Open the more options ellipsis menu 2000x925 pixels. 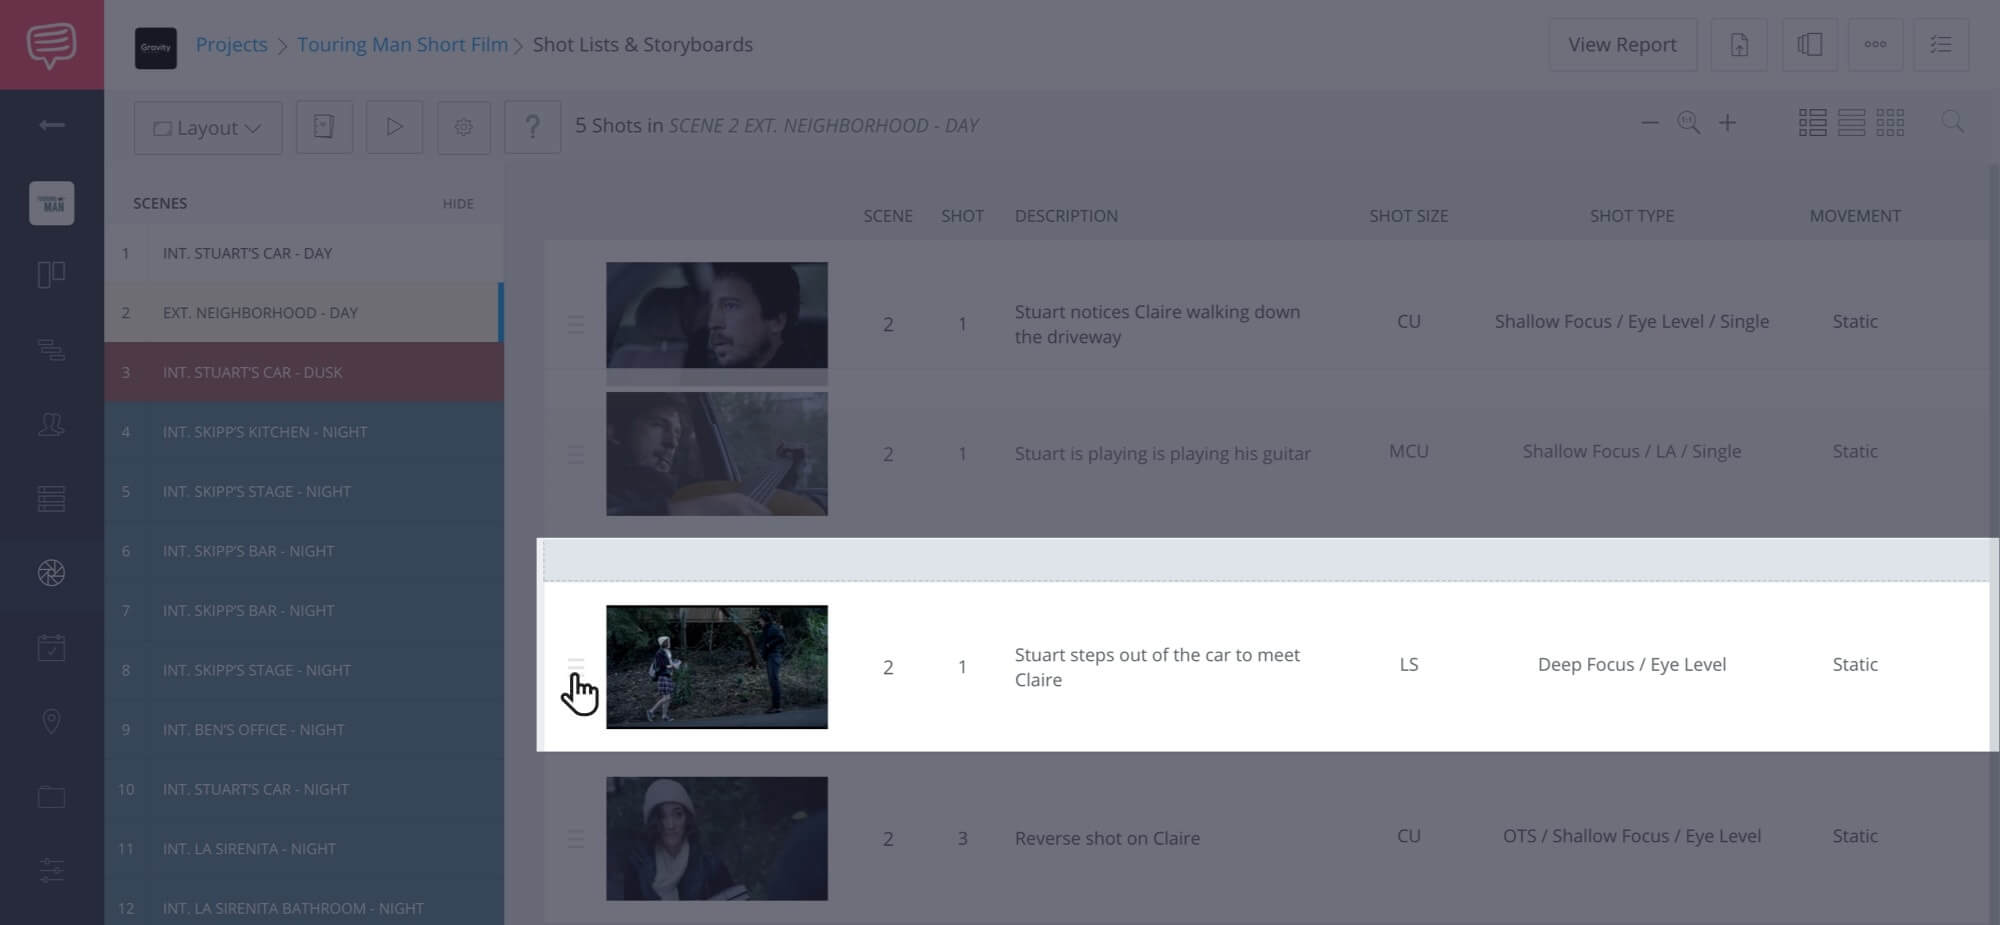(x=1875, y=45)
